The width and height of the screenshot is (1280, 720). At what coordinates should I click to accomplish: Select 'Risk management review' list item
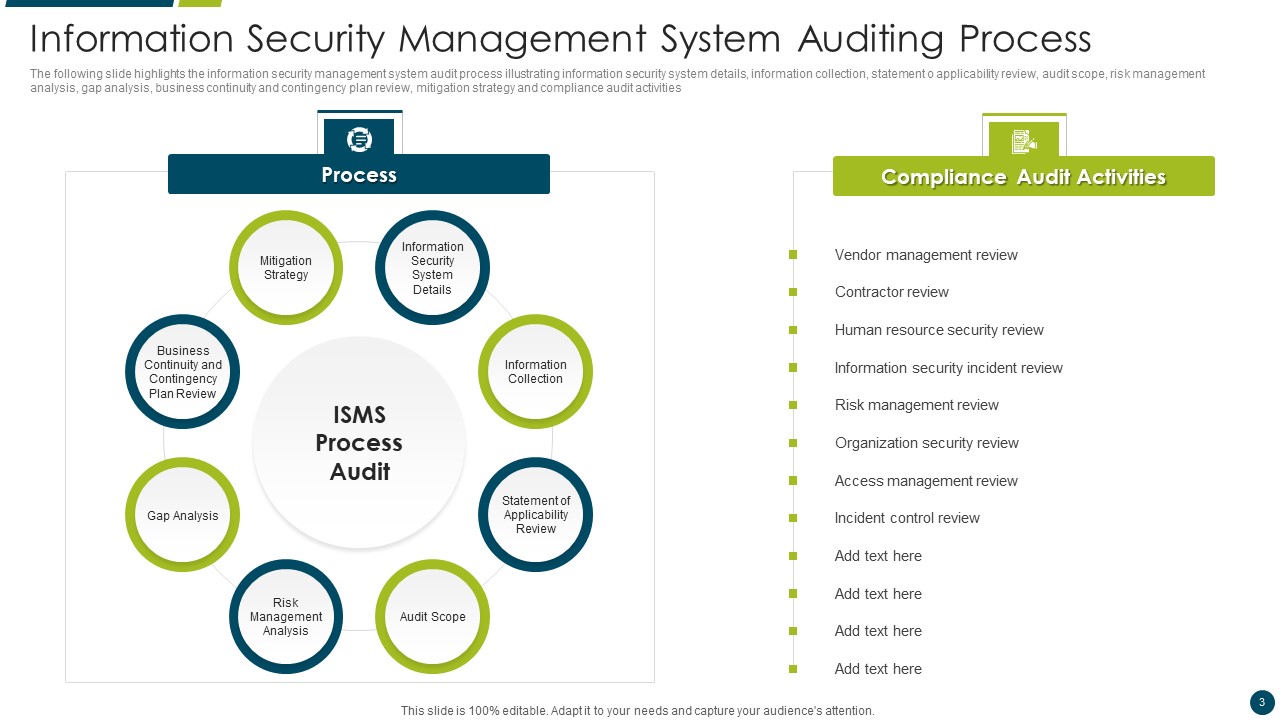click(917, 405)
